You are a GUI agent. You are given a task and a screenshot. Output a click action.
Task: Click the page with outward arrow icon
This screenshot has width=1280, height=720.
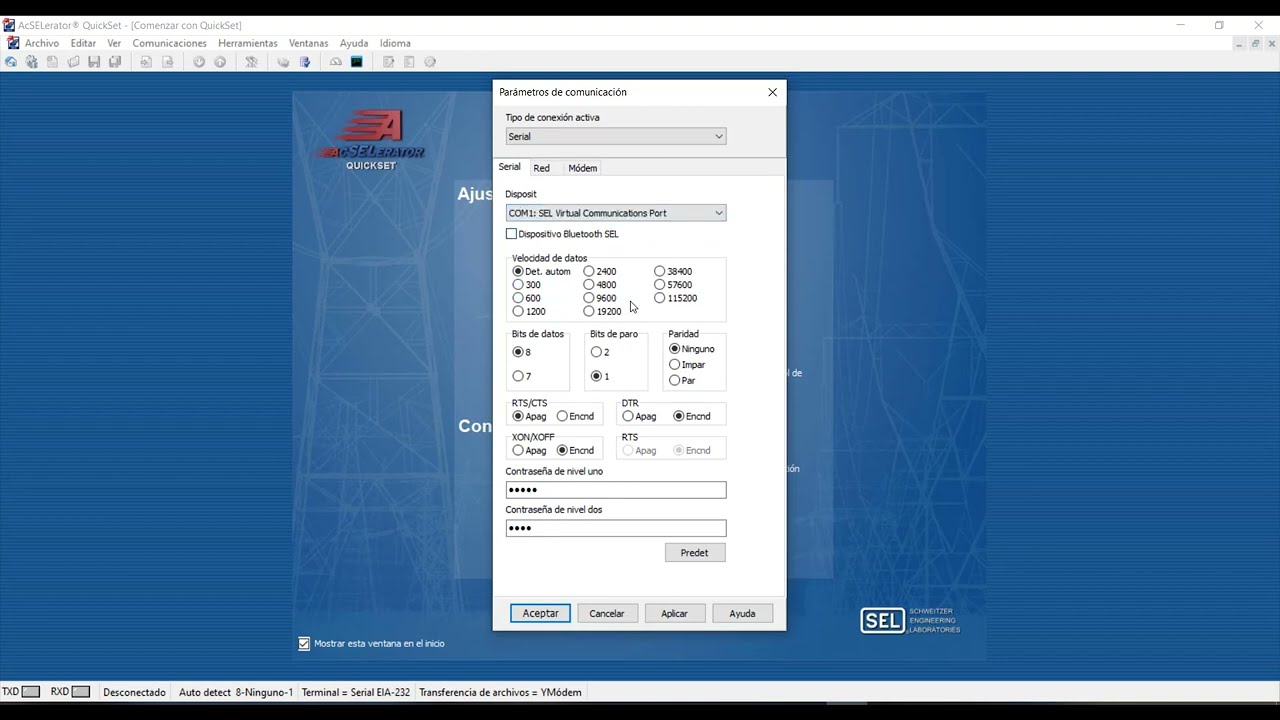pyautogui.click(x=168, y=62)
